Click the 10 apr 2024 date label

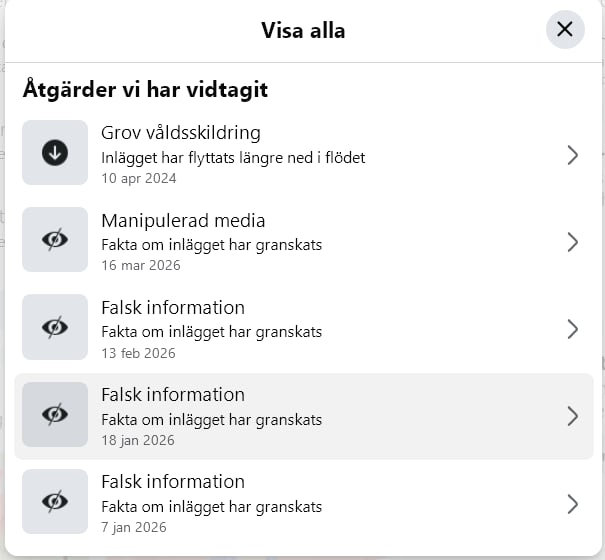[138, 178]
